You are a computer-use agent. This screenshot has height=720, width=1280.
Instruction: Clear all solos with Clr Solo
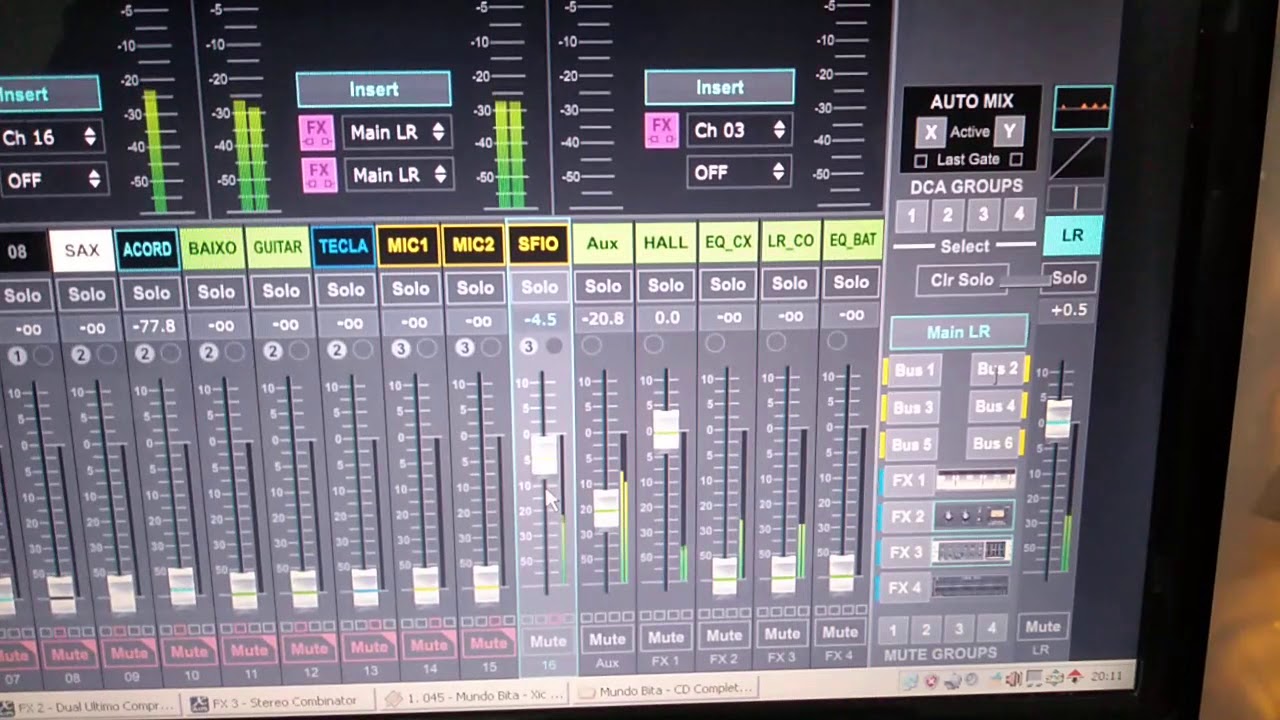pos(961,280)
